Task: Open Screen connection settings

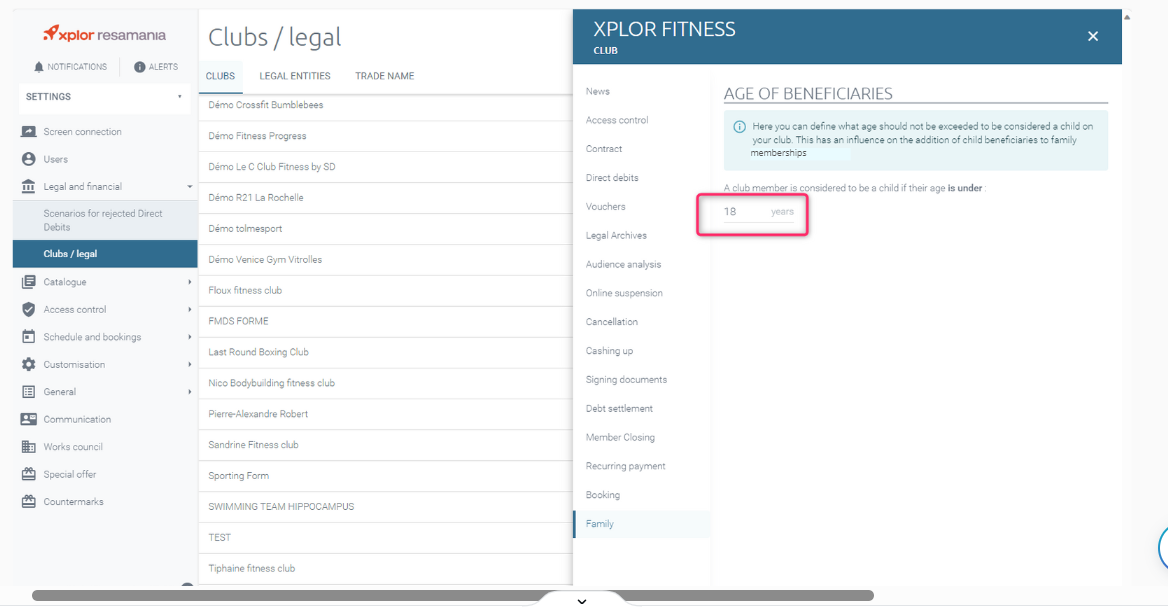Action: click(82, 132)
